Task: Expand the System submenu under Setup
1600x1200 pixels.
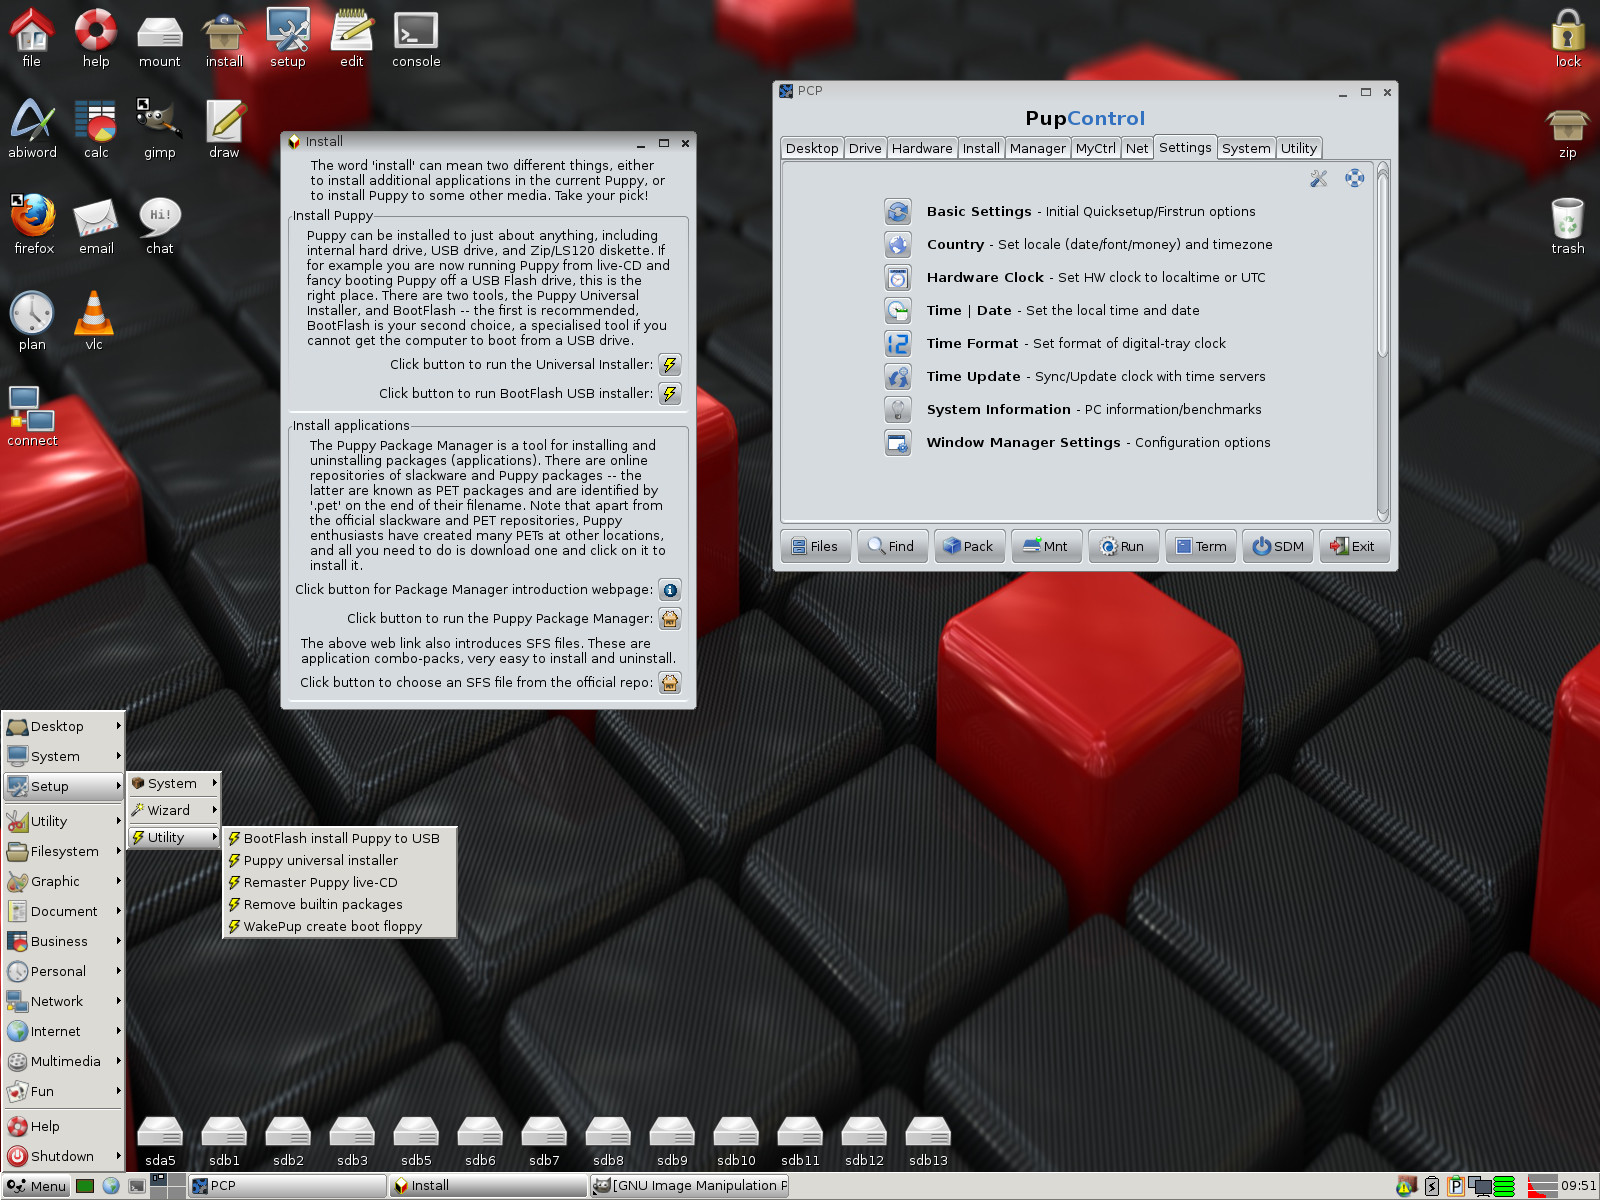Action: (x=174, y=784)
